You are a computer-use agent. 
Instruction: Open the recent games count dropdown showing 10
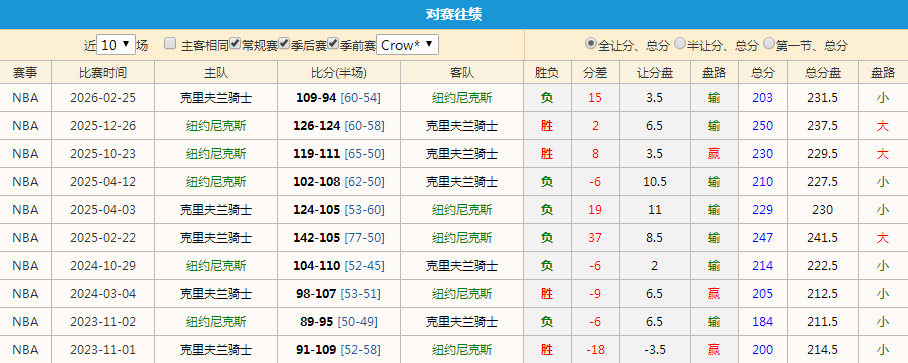click(x=116, y=45)
